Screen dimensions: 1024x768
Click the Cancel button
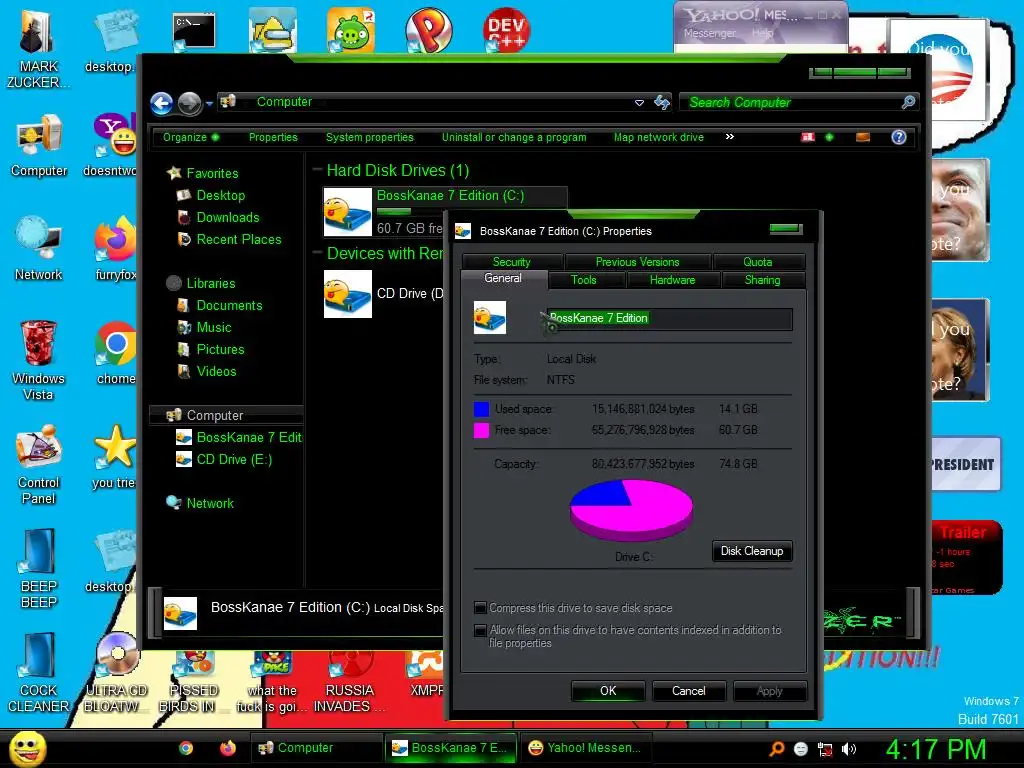click(689, 691)
